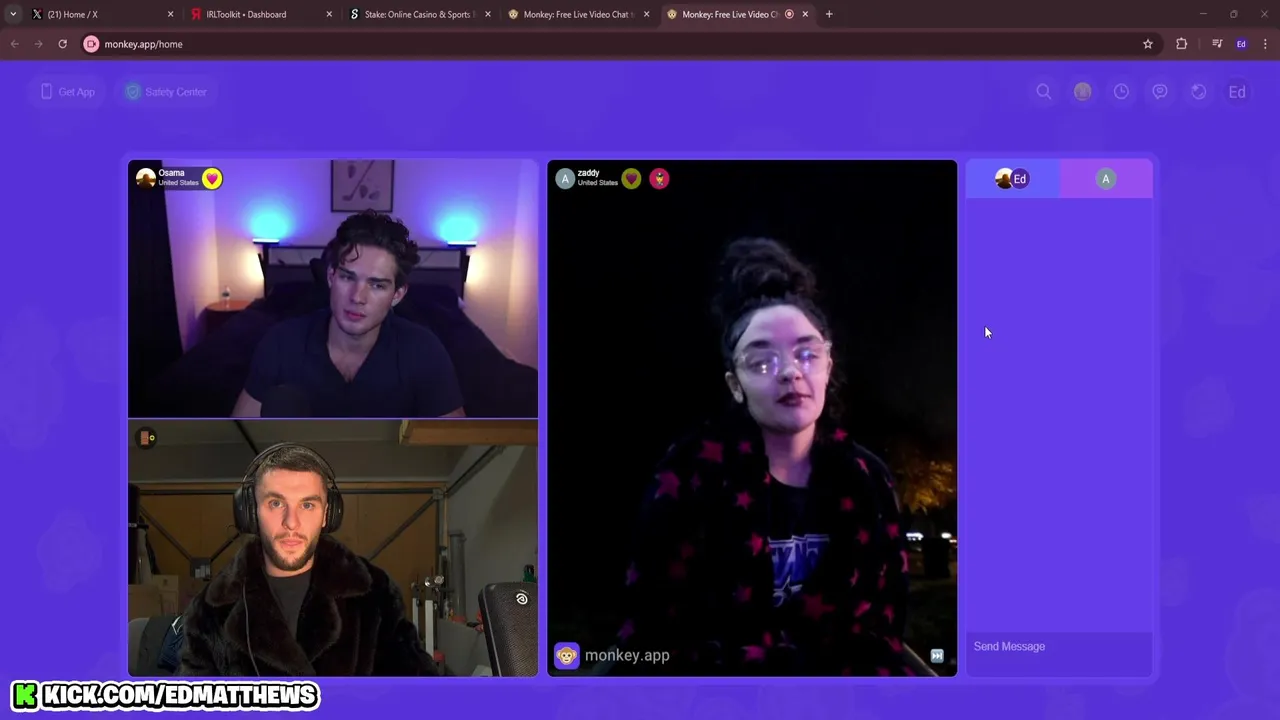The width and height of the screenshot is (1280, 720).
Task: Close the IRLToolkit Dashboard tab
Action: (x=329, y=14)
